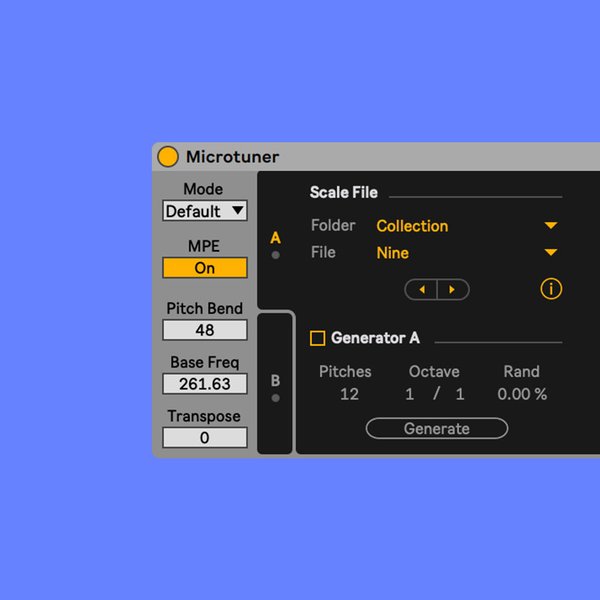Screen dimensions: 600x600
Task: Click the Pitches value 12
Action: [x=349, y=394]
